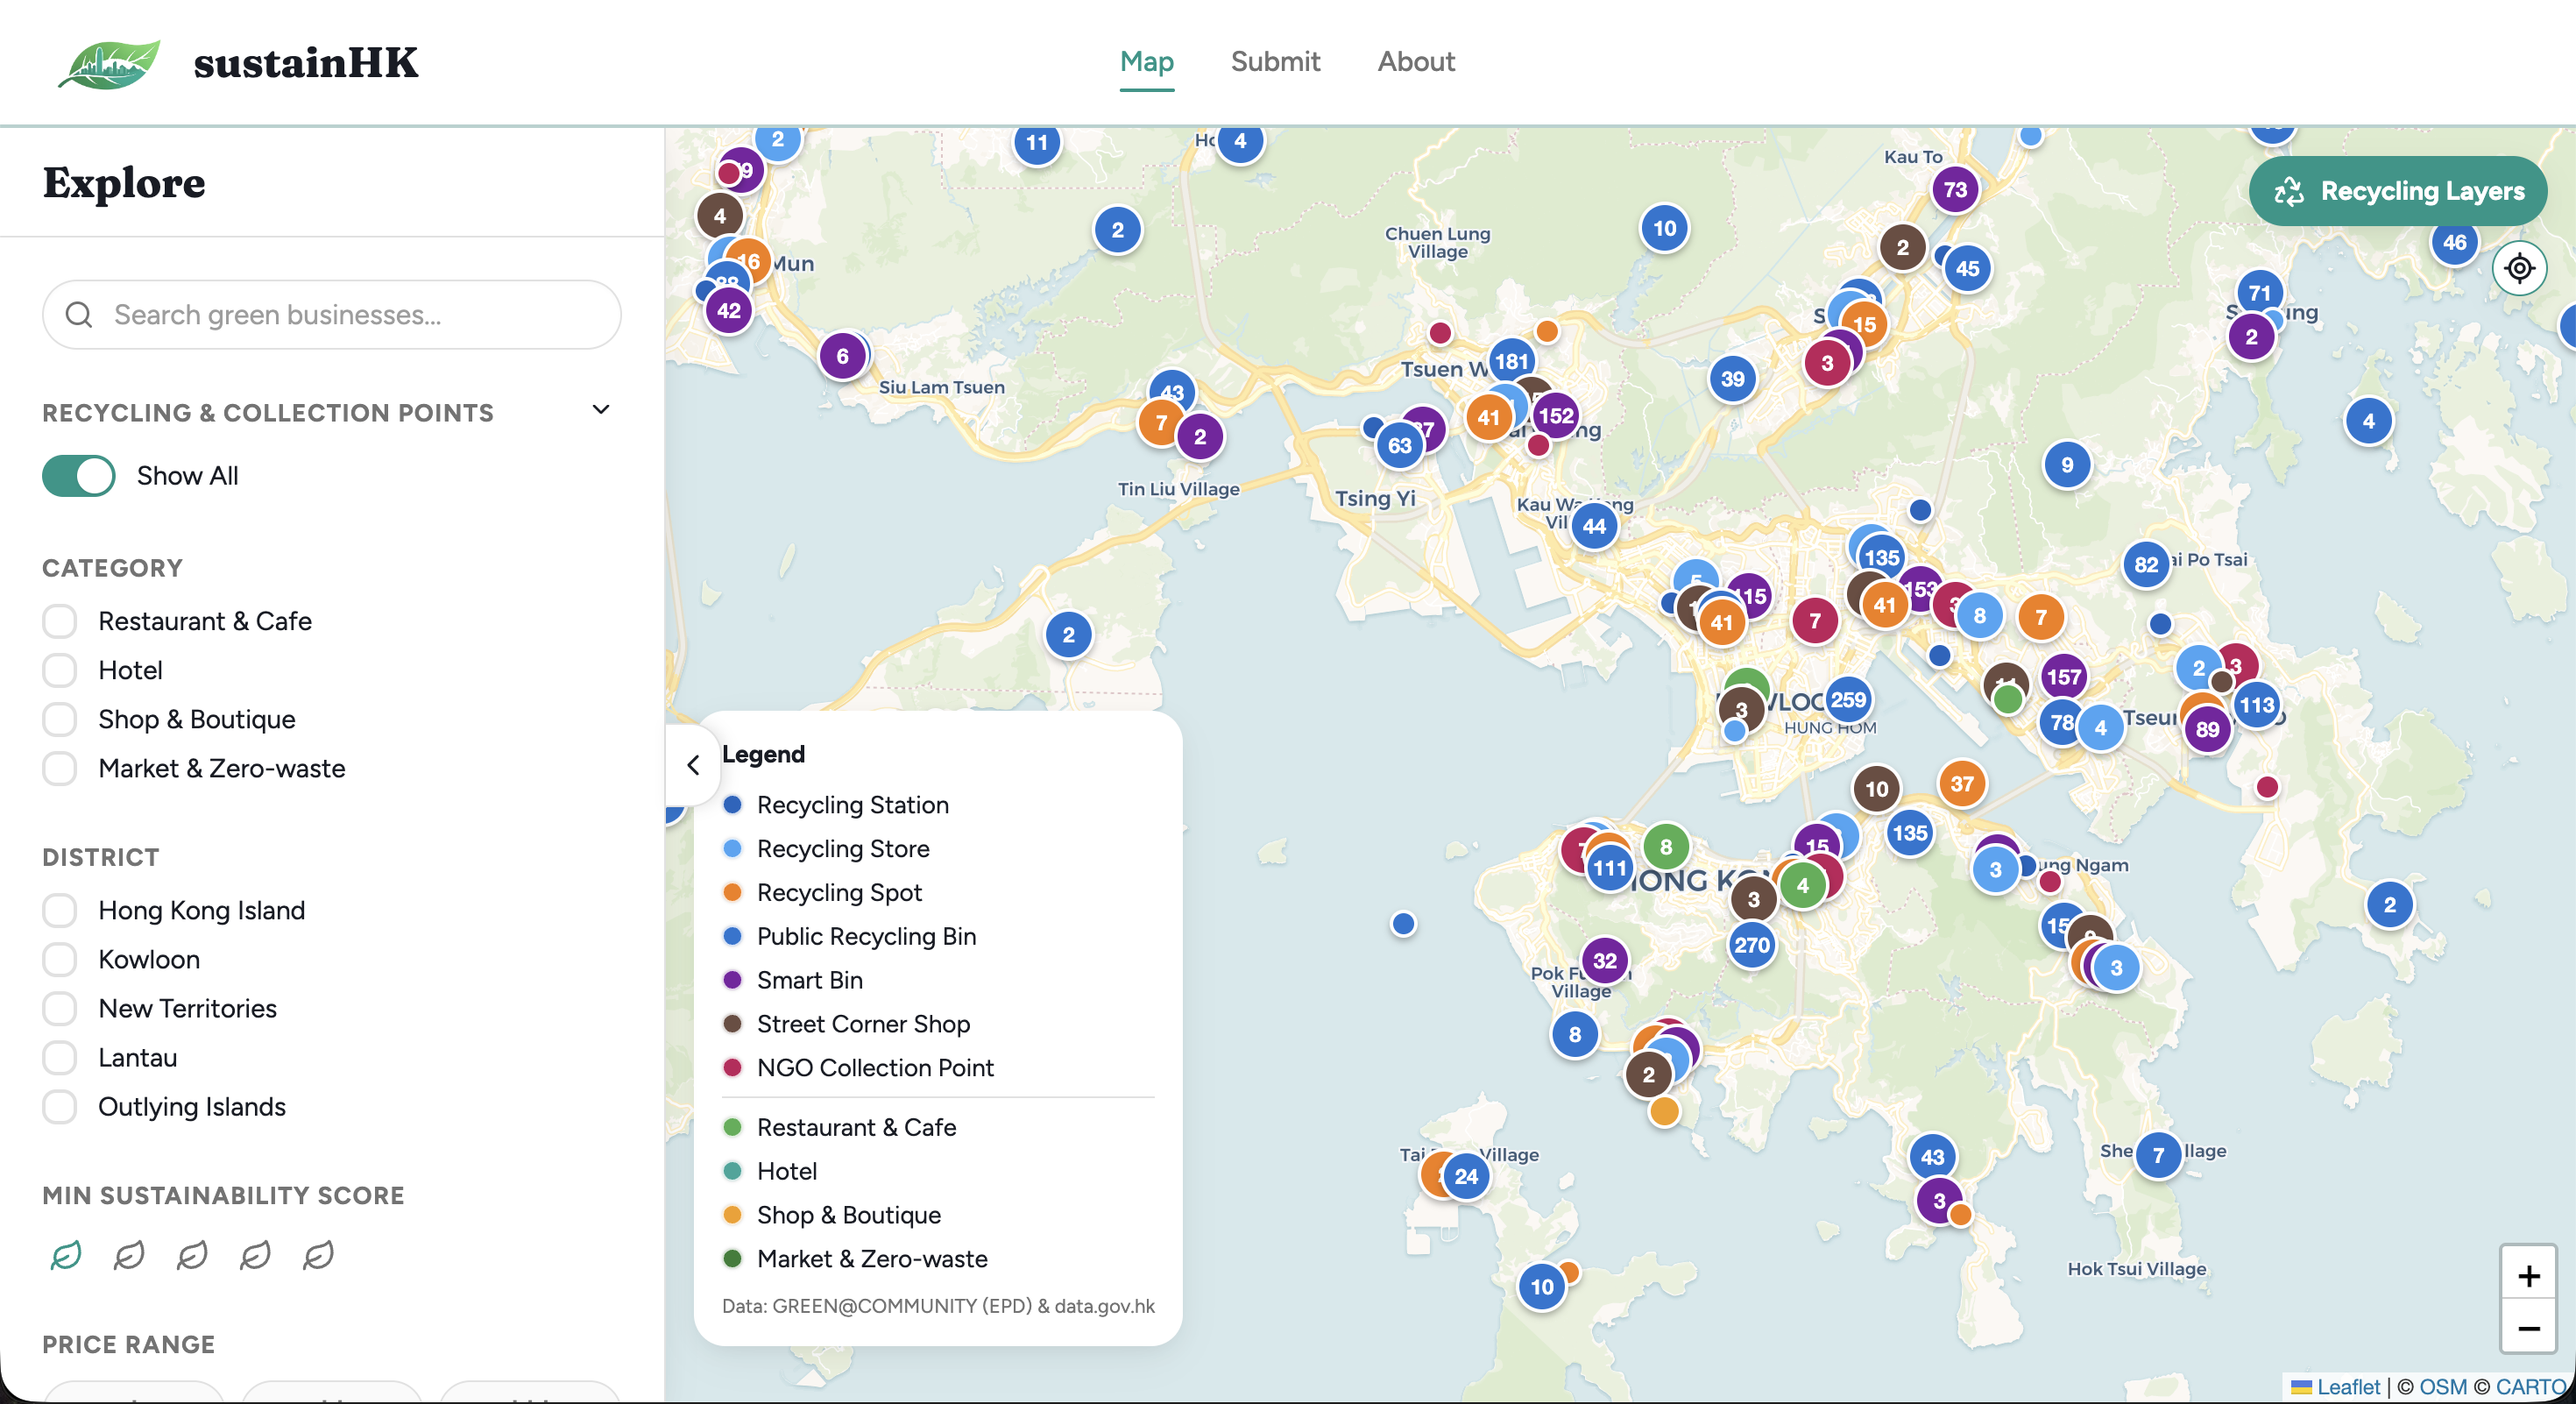Click the blue 113 cluster marker
This screenshot has height=1404, width=2576.
point(2256,704)
